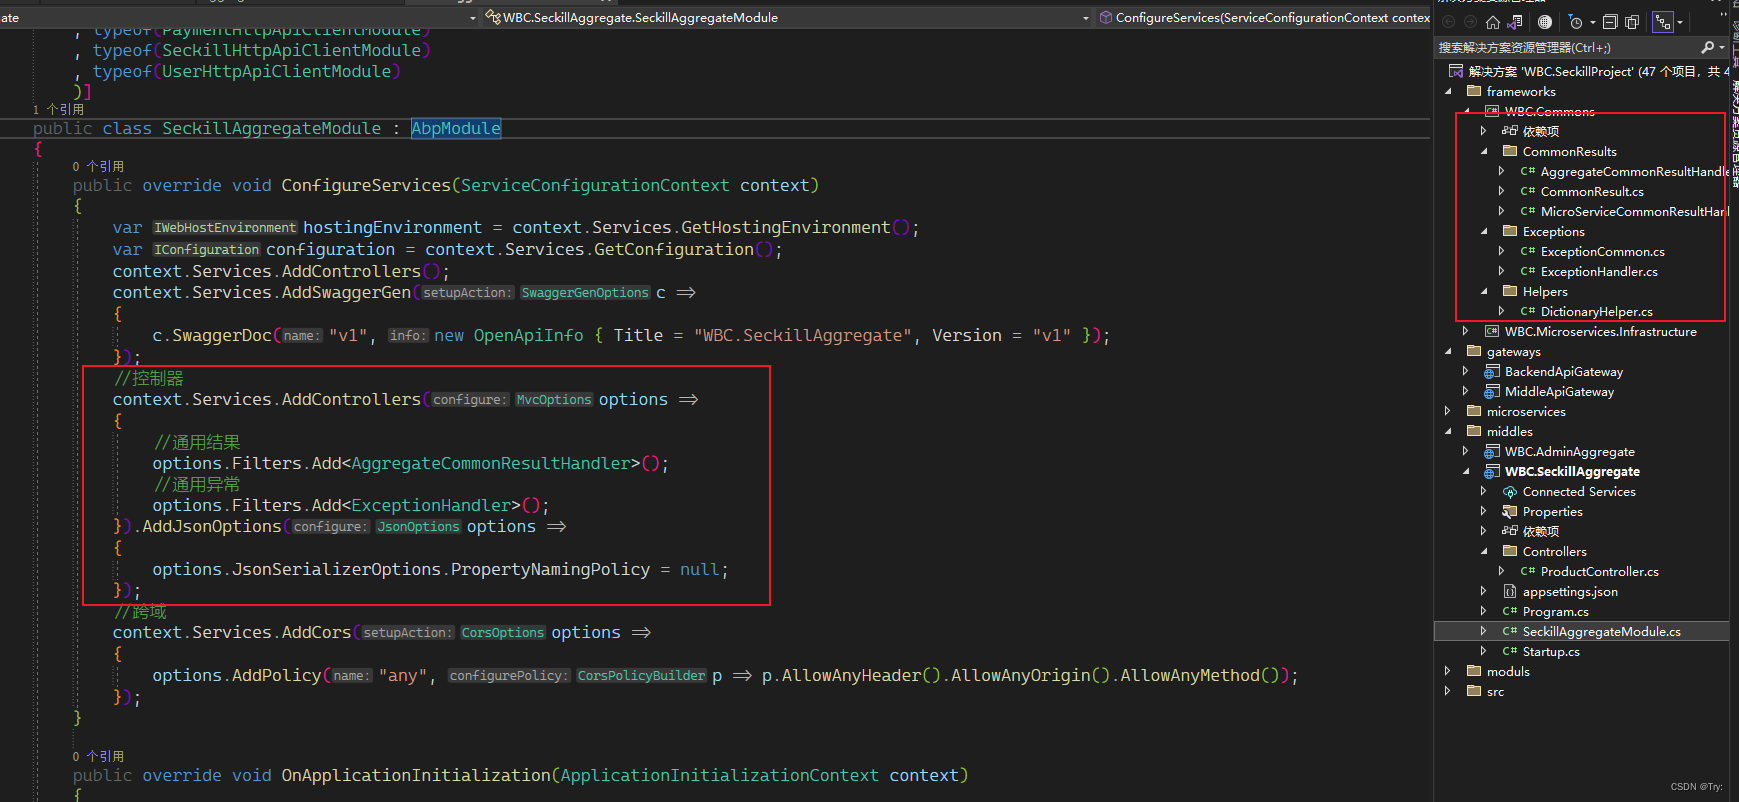Collapse the frameworks folder

(1448, 91)
